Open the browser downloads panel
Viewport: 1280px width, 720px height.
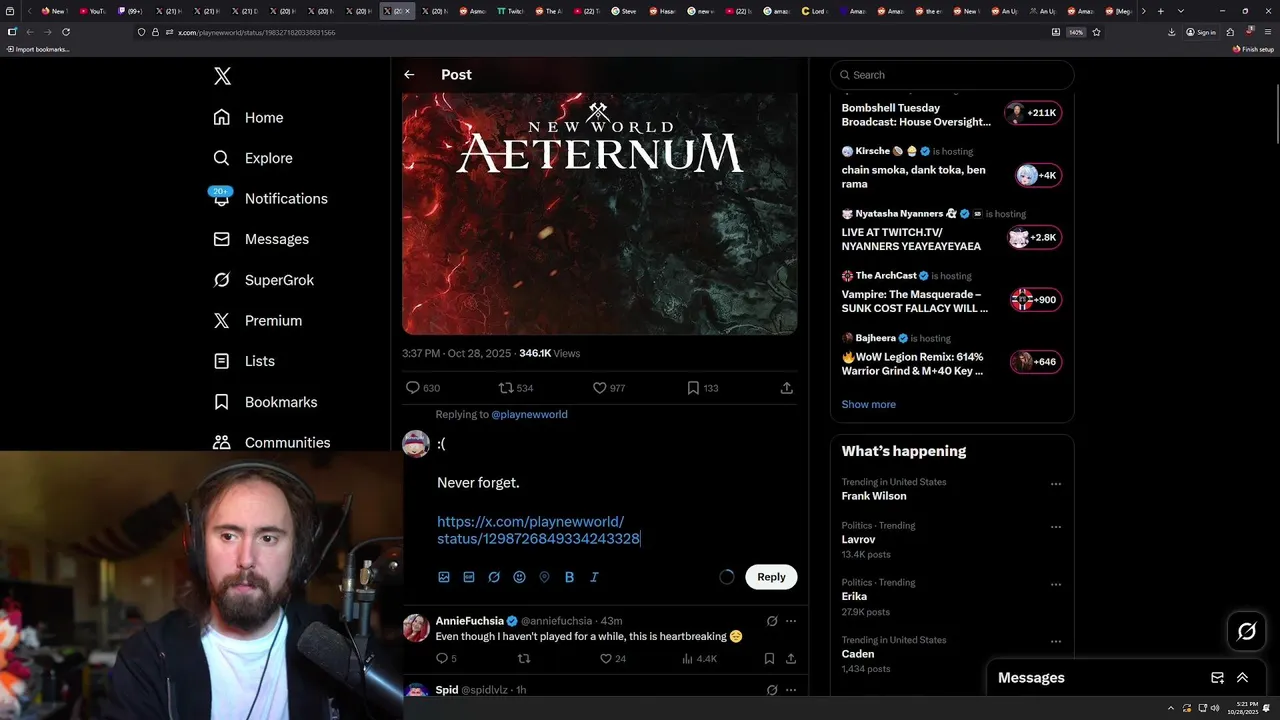(1171, 32)
